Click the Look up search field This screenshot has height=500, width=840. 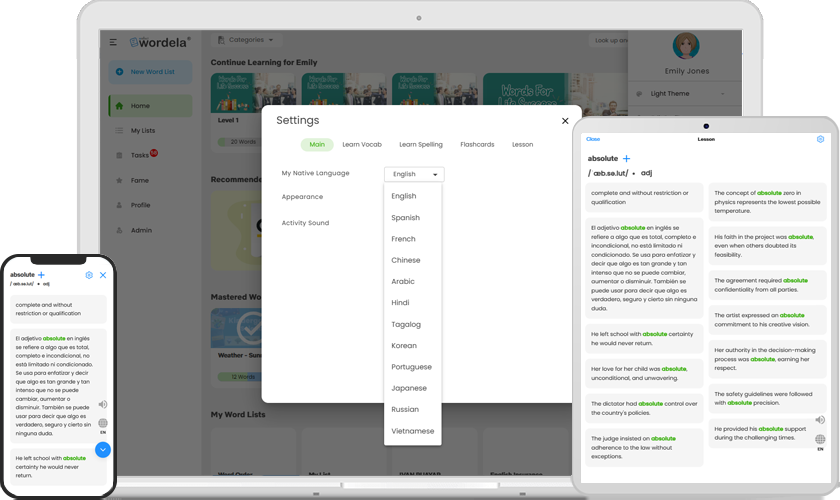pyautogui.click(x=610, y=40)
